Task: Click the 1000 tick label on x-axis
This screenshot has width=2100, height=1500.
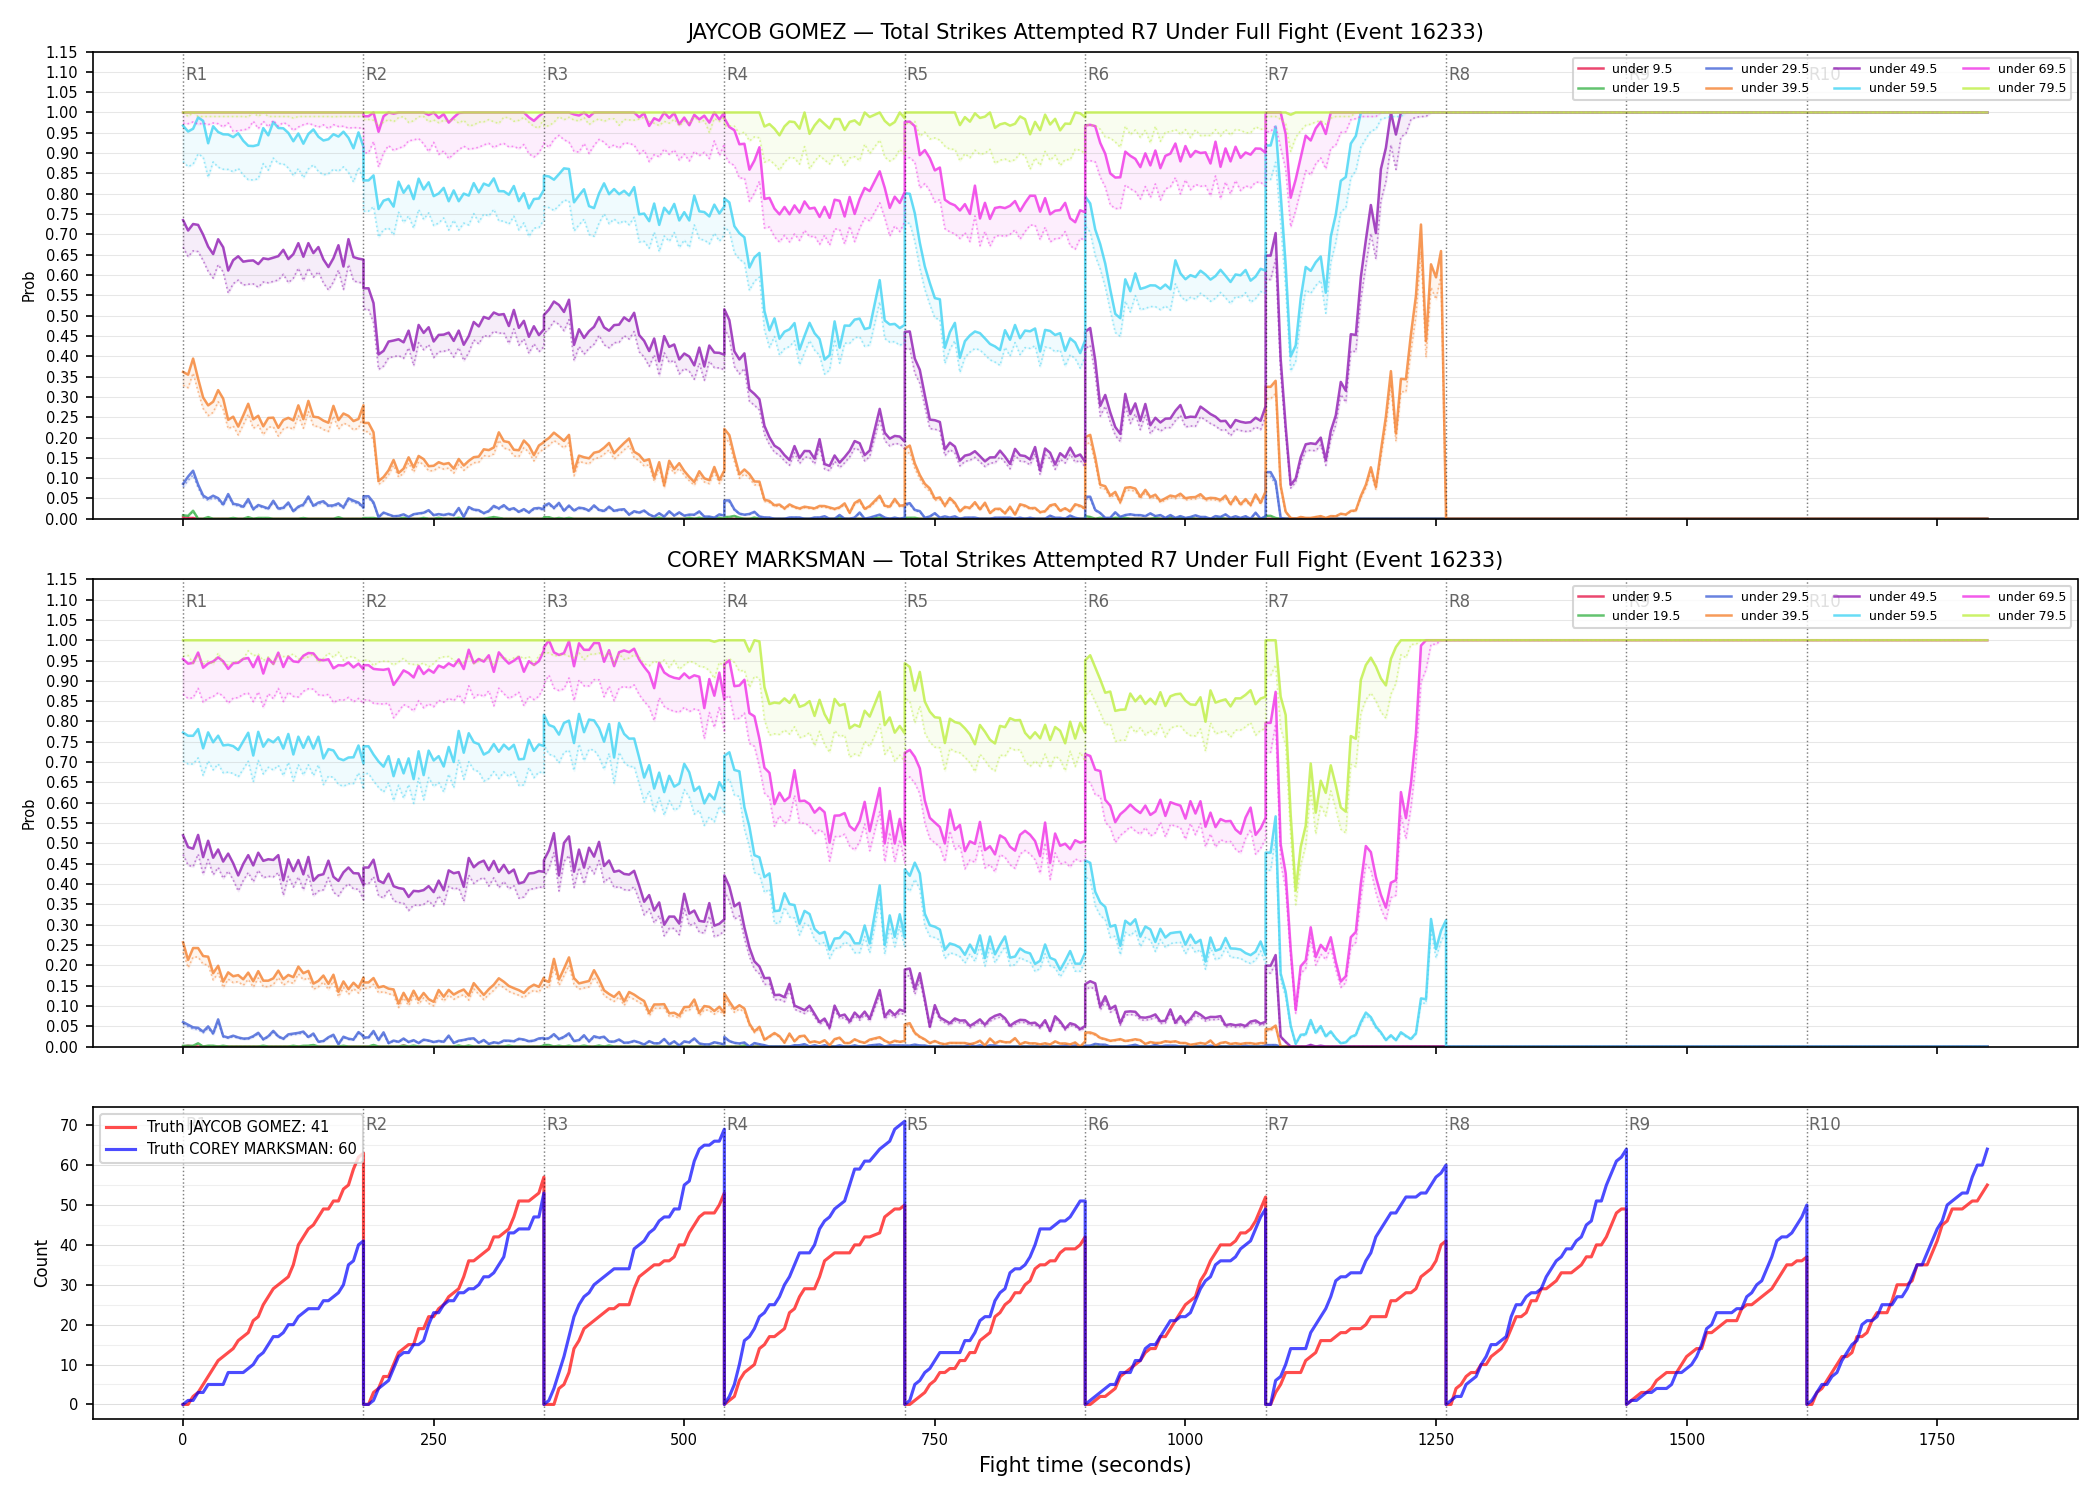Action: click(x=1185, y=1440)
